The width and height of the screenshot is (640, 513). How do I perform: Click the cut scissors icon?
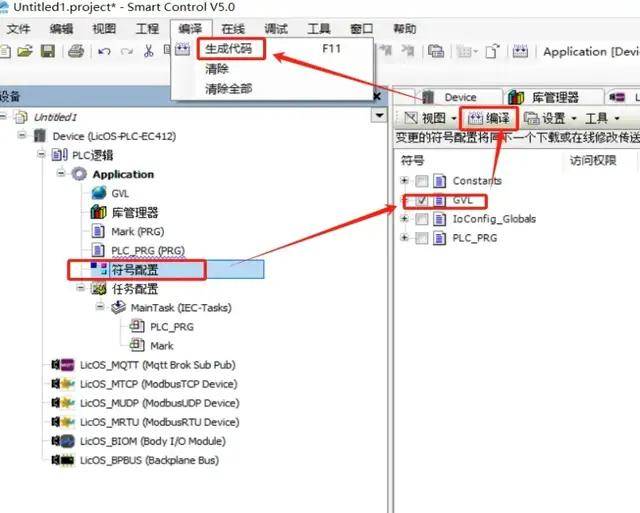(149, 52)
